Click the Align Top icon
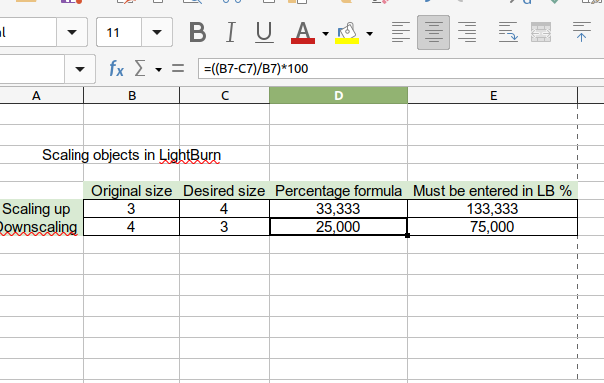604x383 pixels. [x=582, y=32]
